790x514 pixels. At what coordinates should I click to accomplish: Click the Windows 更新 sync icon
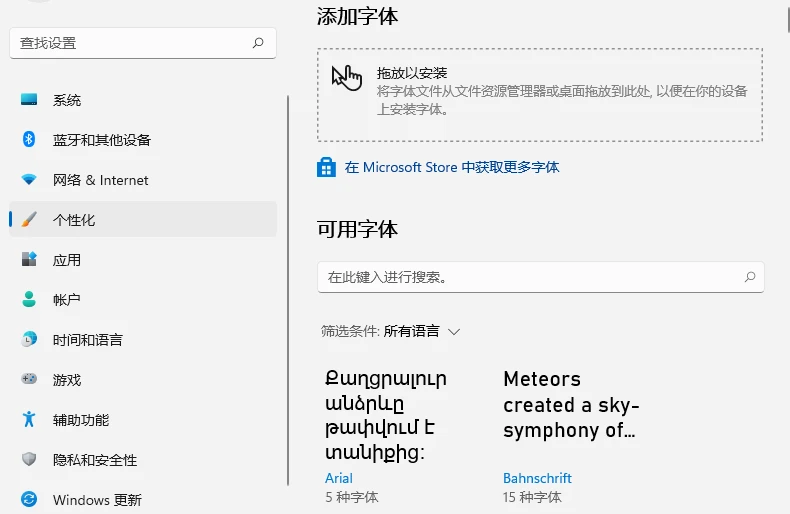pyautogui.click(x=29, y=500)
